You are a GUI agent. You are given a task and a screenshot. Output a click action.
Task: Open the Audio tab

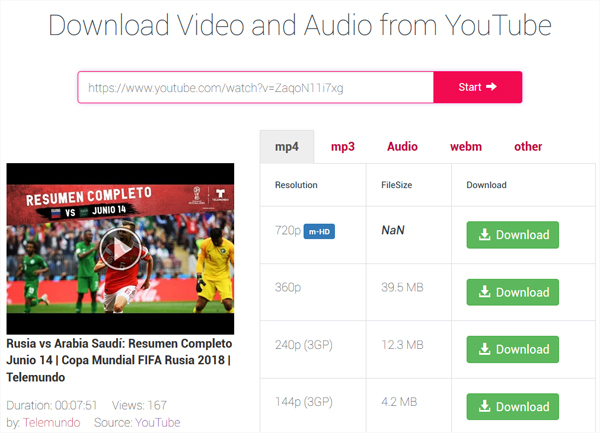point(402,147)
